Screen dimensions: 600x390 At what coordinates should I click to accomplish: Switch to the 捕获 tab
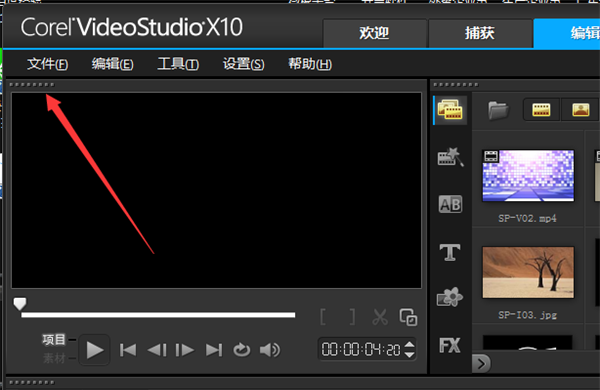pos(480,33)
